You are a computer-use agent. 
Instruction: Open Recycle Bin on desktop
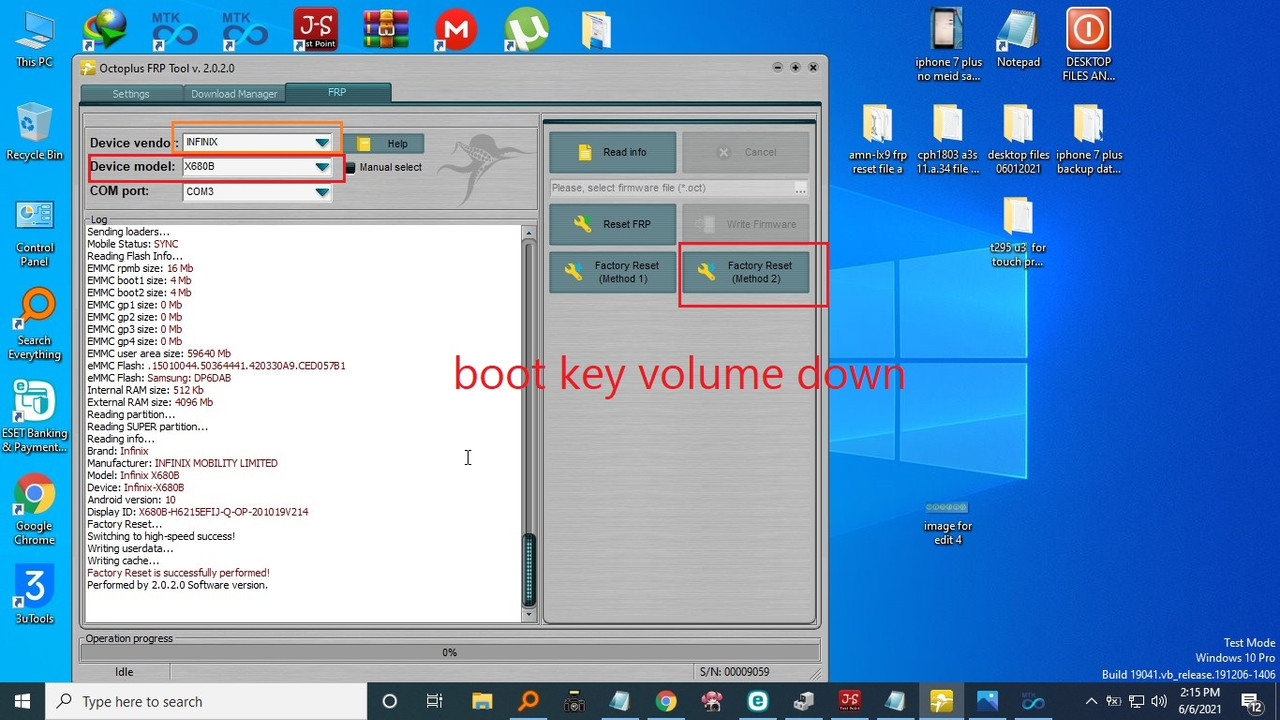click(34, 130)
